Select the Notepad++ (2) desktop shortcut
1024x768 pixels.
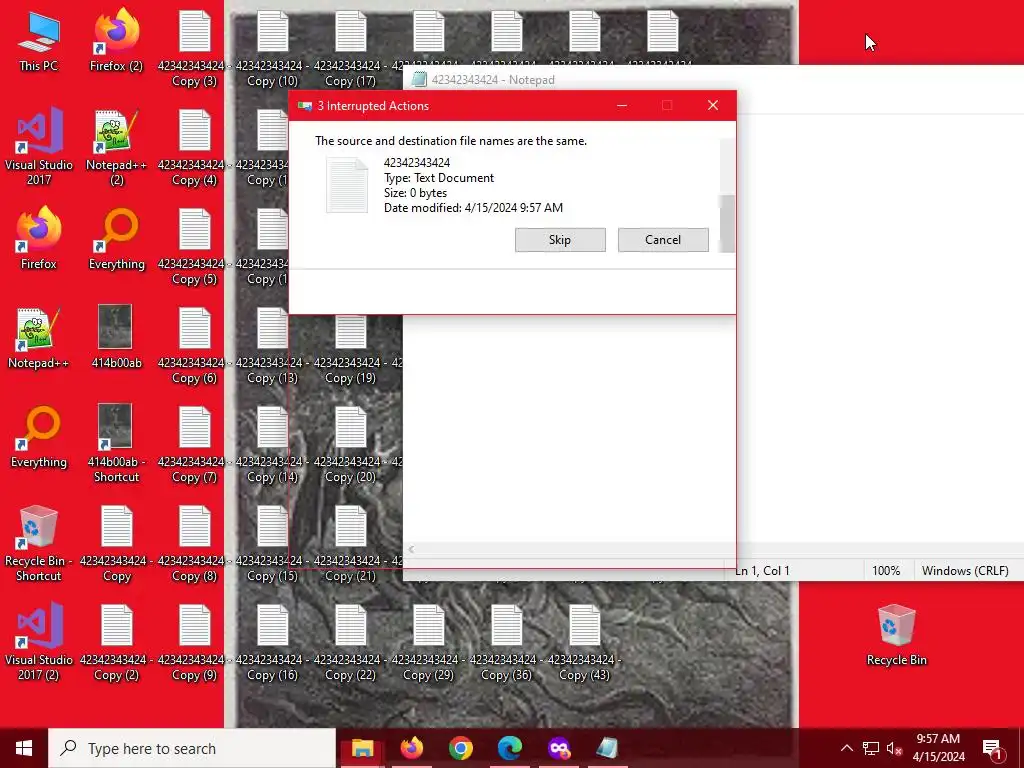pyautogui.click(x=116, y=148)
